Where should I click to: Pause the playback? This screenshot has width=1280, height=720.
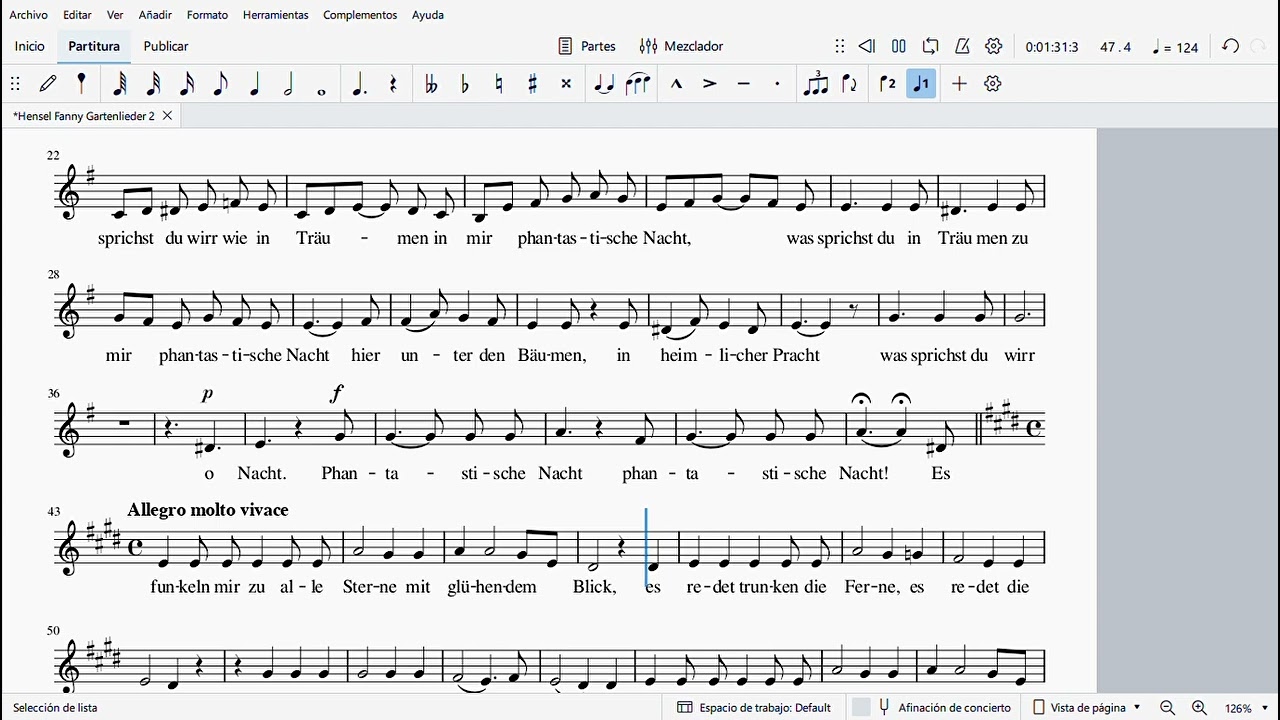point(899,46)
